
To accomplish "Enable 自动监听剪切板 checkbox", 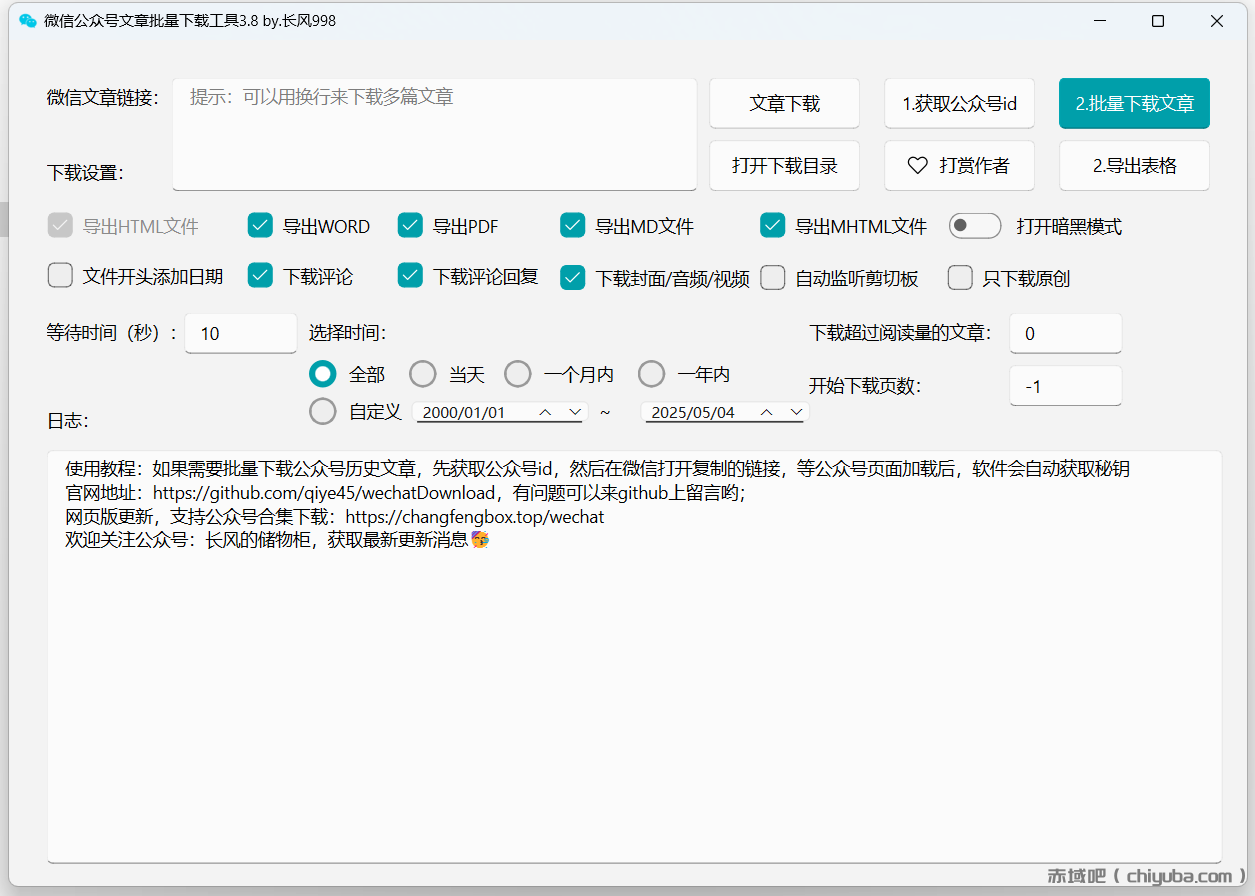I will pyautogui.click(x=773, y=277).
